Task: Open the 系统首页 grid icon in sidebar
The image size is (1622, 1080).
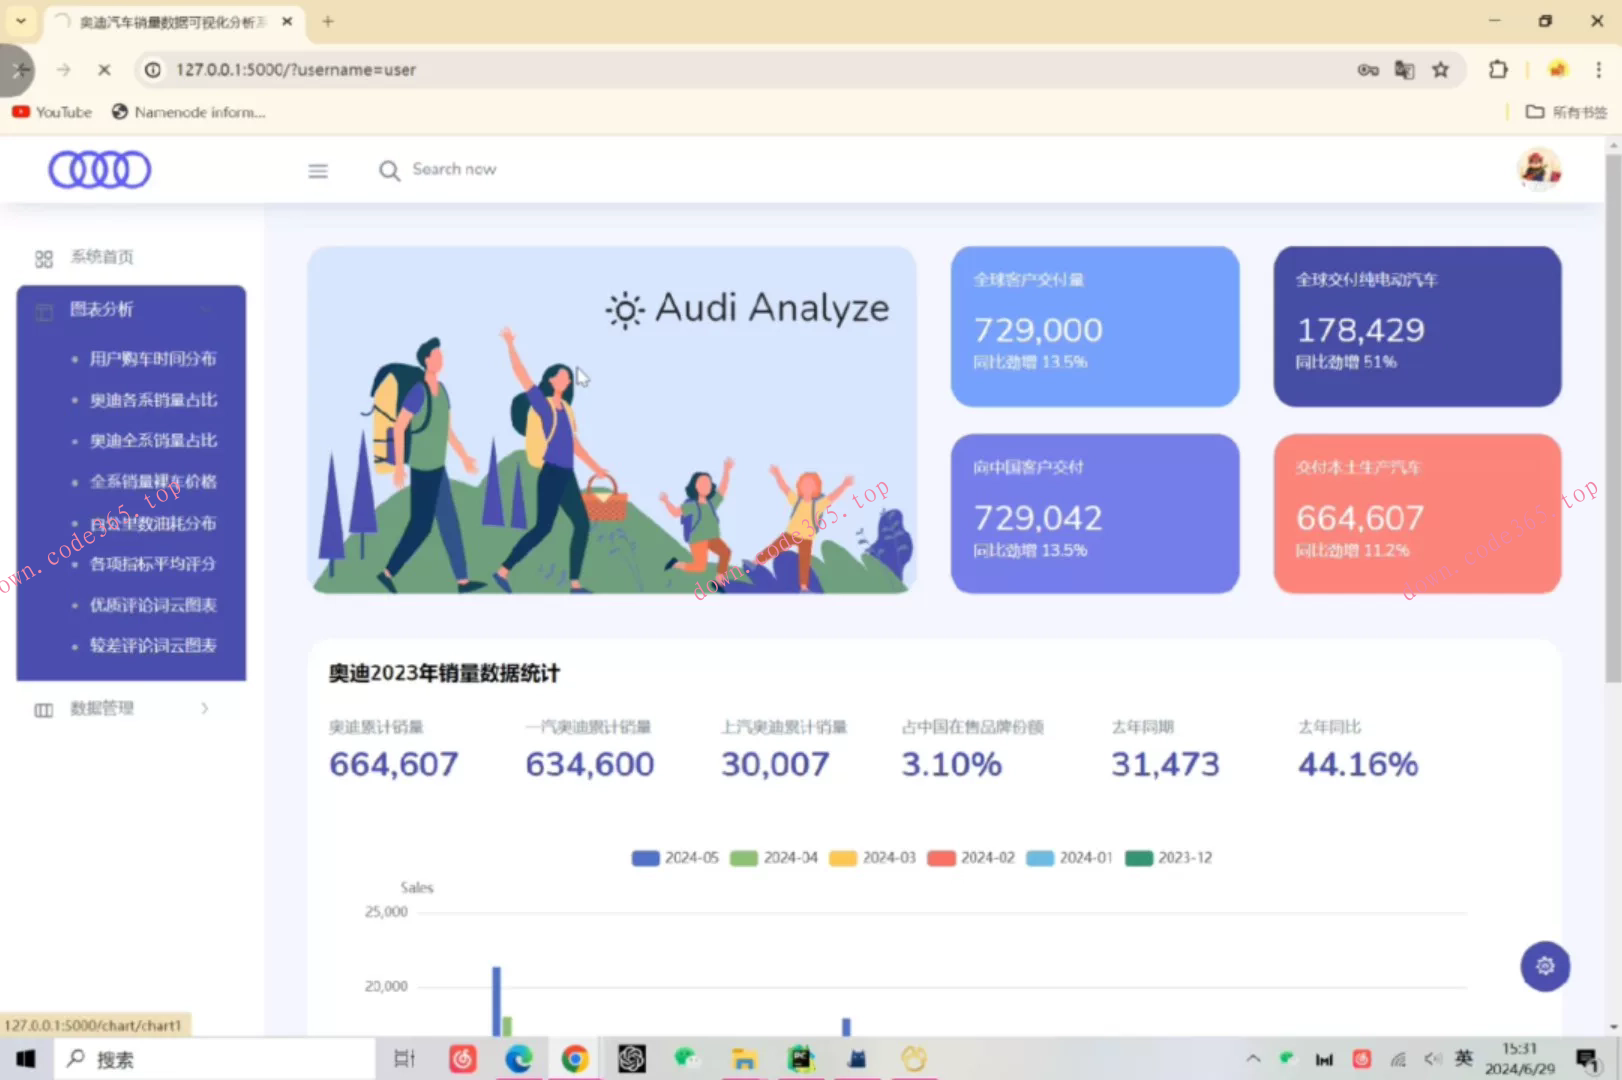Action: pos(43,257)
